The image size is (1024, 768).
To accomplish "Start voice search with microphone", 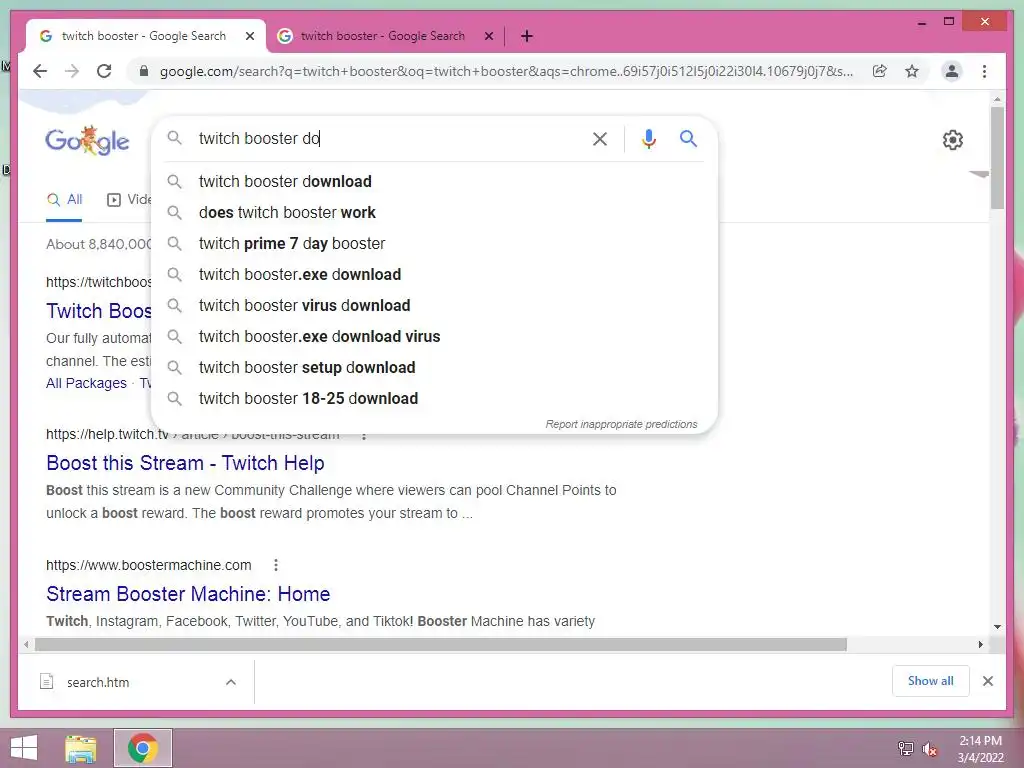I will [648, 138].
